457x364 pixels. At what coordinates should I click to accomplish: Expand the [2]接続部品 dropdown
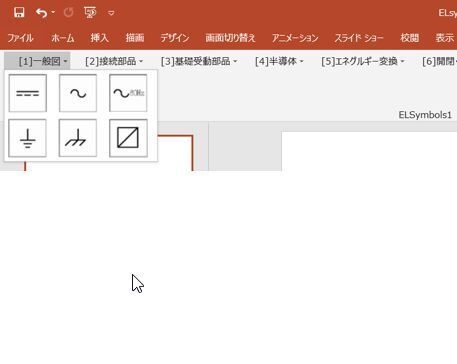pos(114,61)
